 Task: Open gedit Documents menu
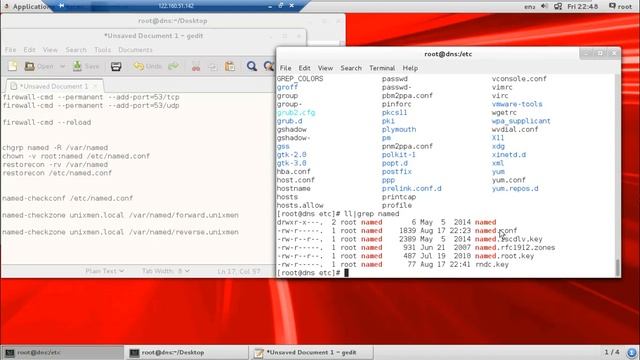point(135,50)
